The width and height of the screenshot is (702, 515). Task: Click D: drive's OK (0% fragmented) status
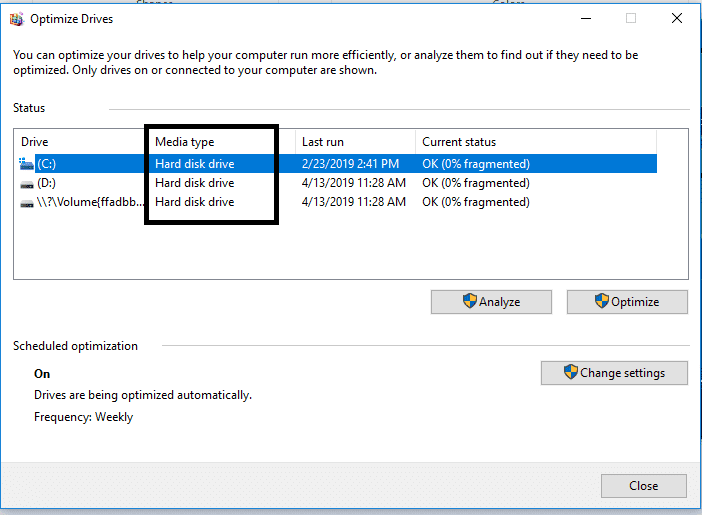[476, 183]
